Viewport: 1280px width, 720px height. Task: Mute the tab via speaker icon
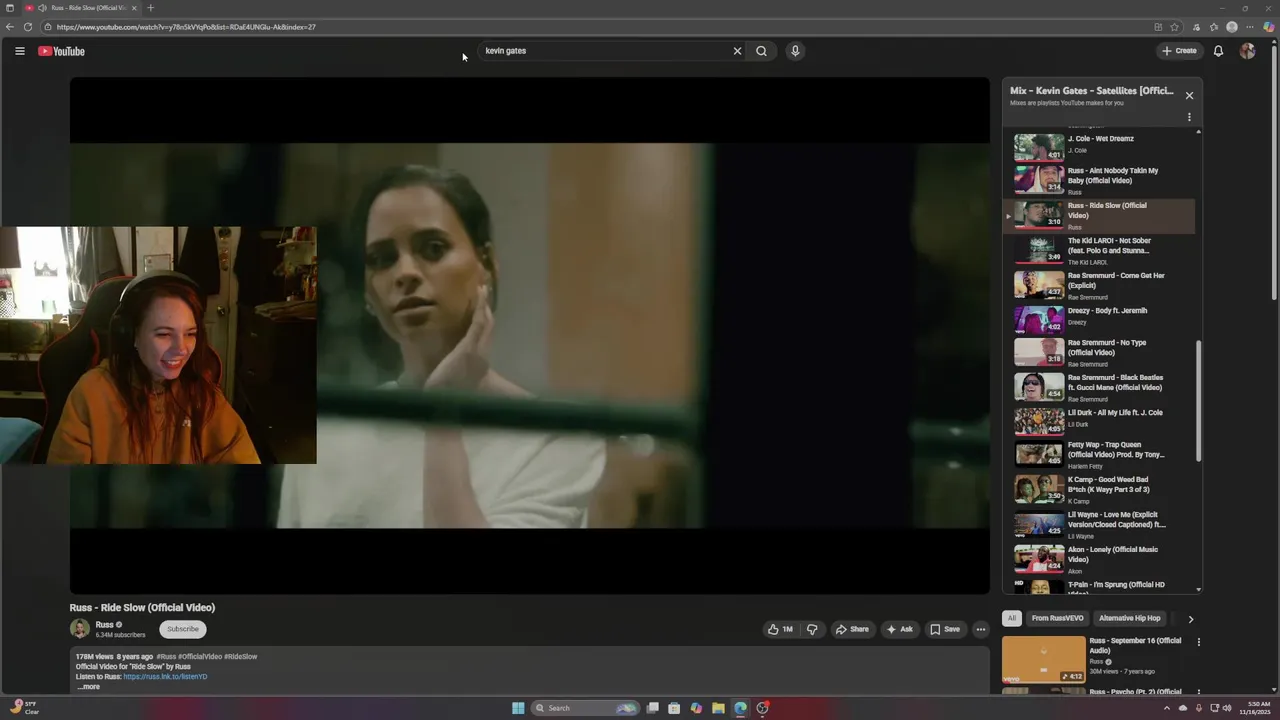point(42,8)
